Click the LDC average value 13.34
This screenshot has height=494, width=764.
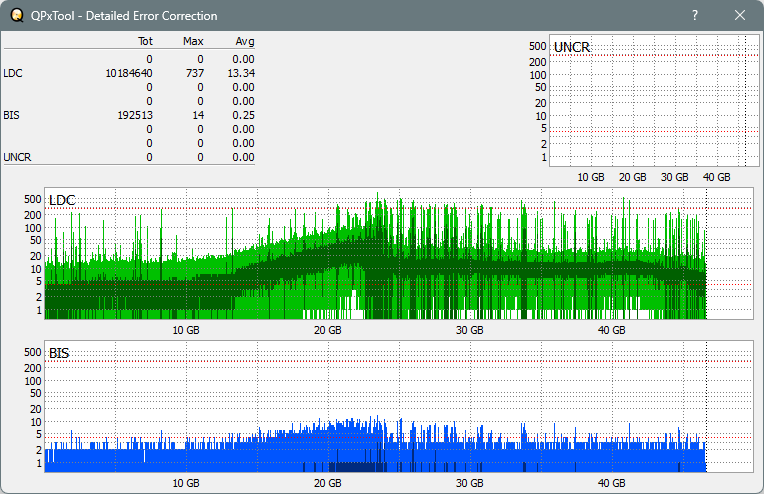coord(242,73)
